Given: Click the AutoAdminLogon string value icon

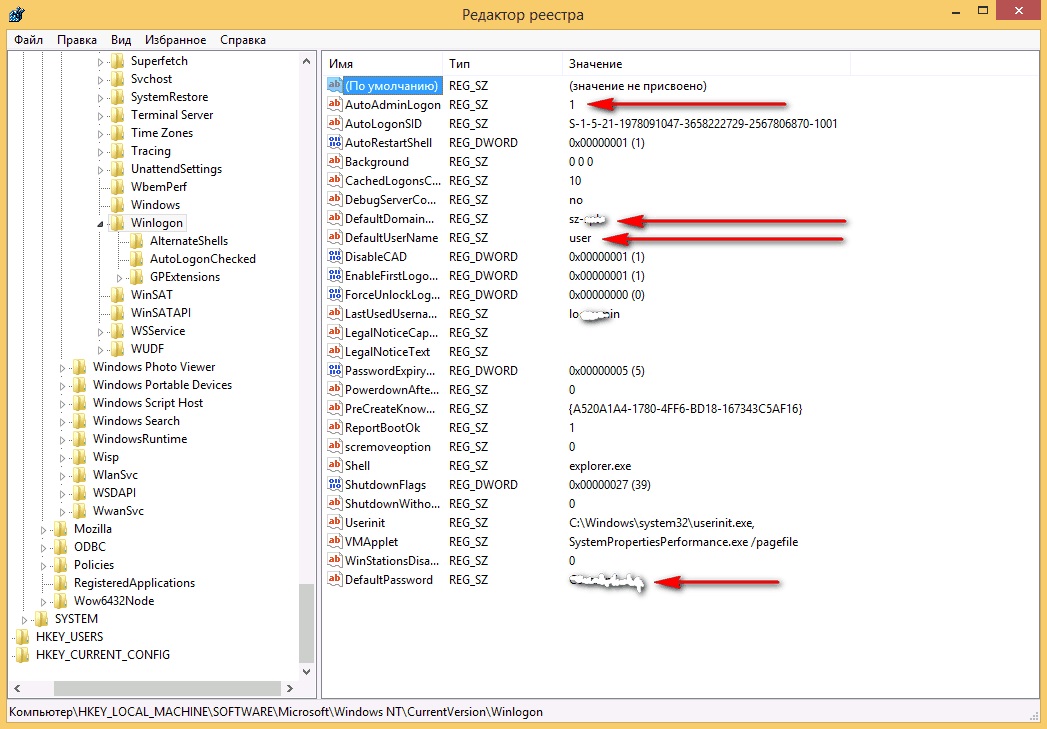Looking at the screenshot, I should (335, 104).
